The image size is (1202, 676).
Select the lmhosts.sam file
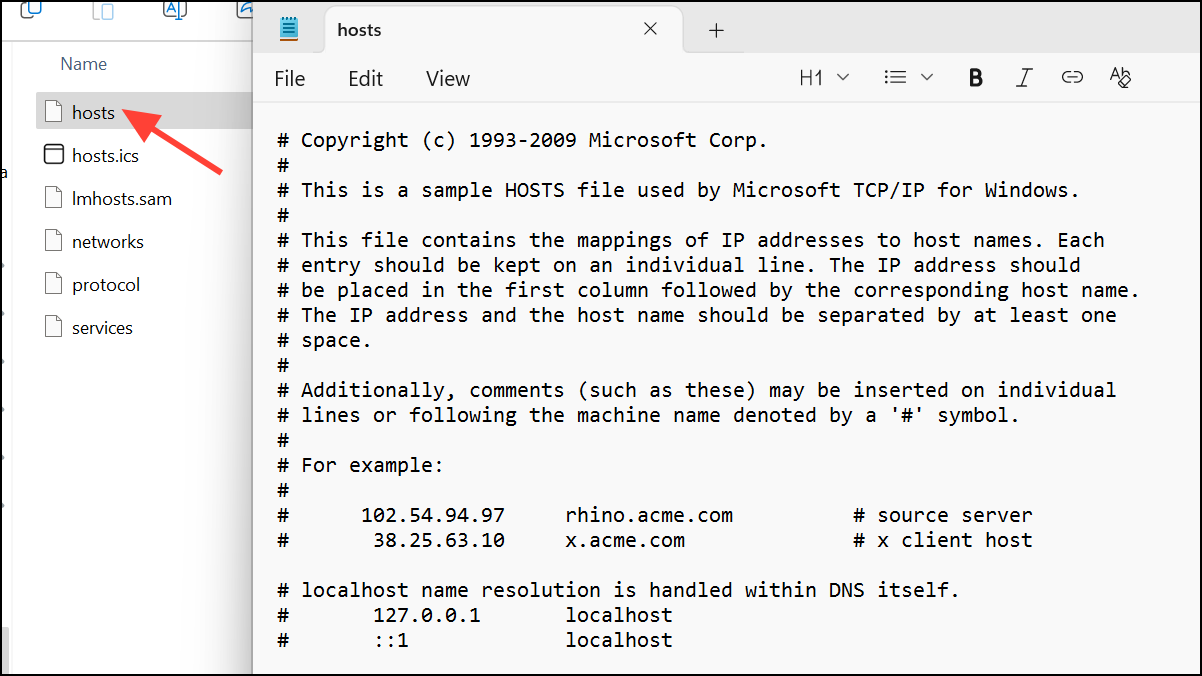coord(121,199)
